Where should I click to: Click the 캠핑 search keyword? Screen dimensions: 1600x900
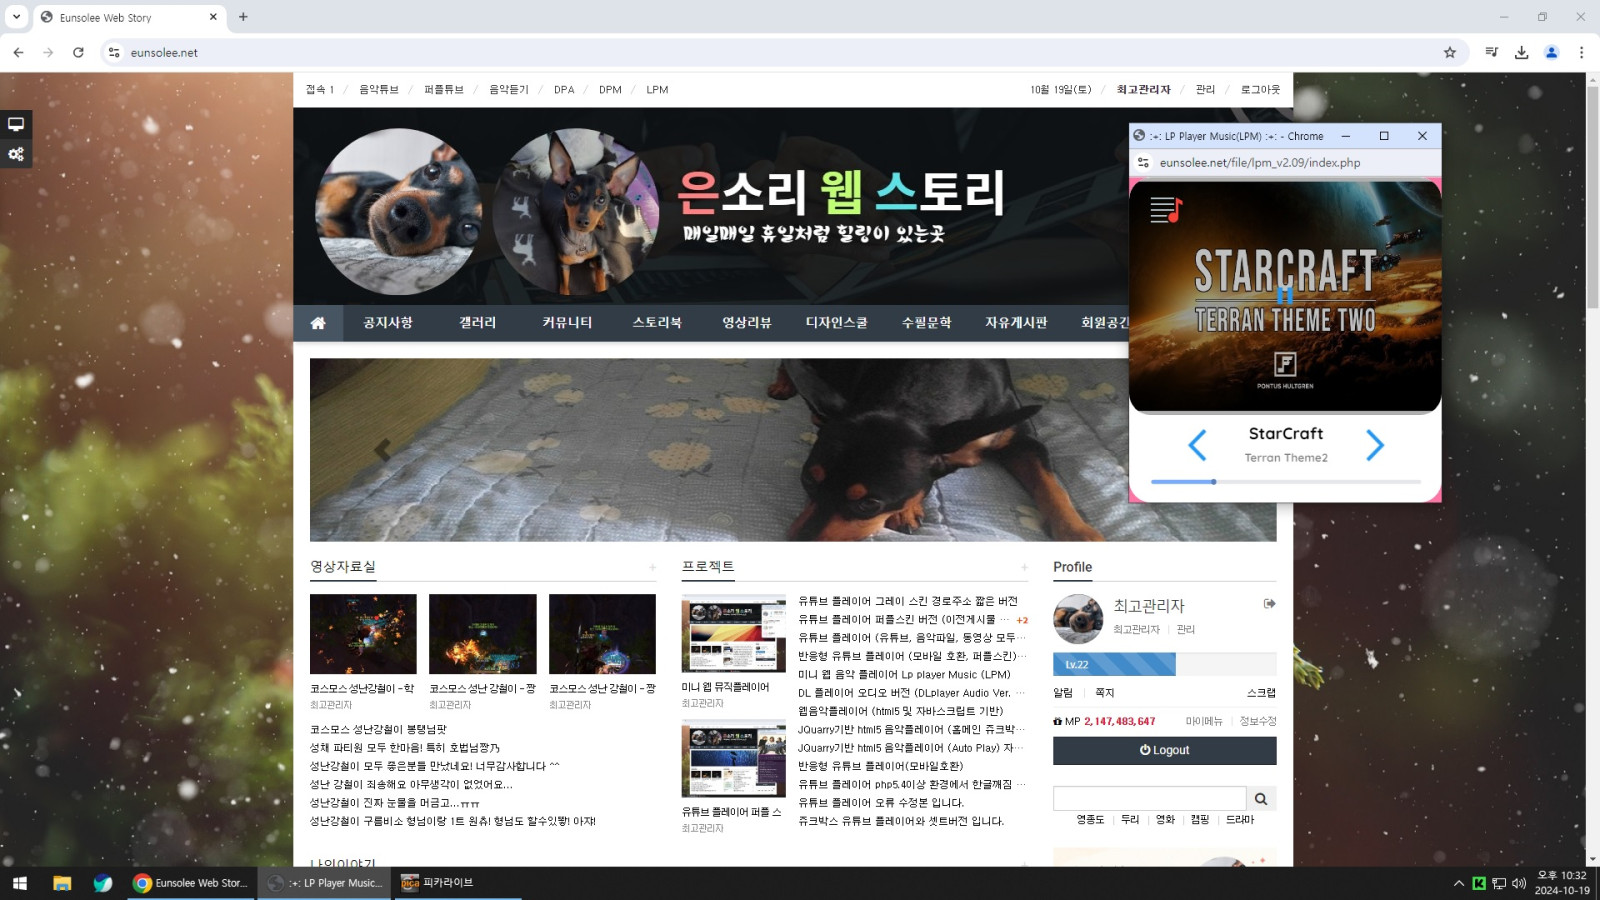point(1200,820)
